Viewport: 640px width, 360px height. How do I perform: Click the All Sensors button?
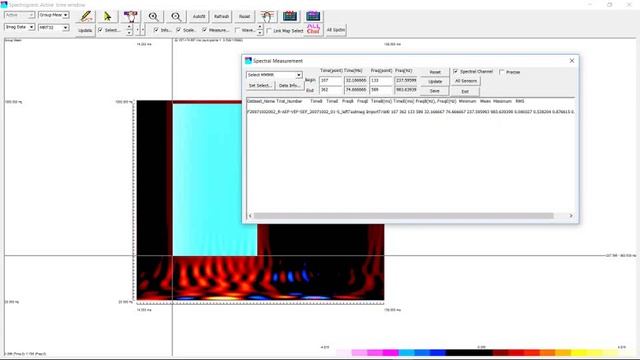pos(466,81)
